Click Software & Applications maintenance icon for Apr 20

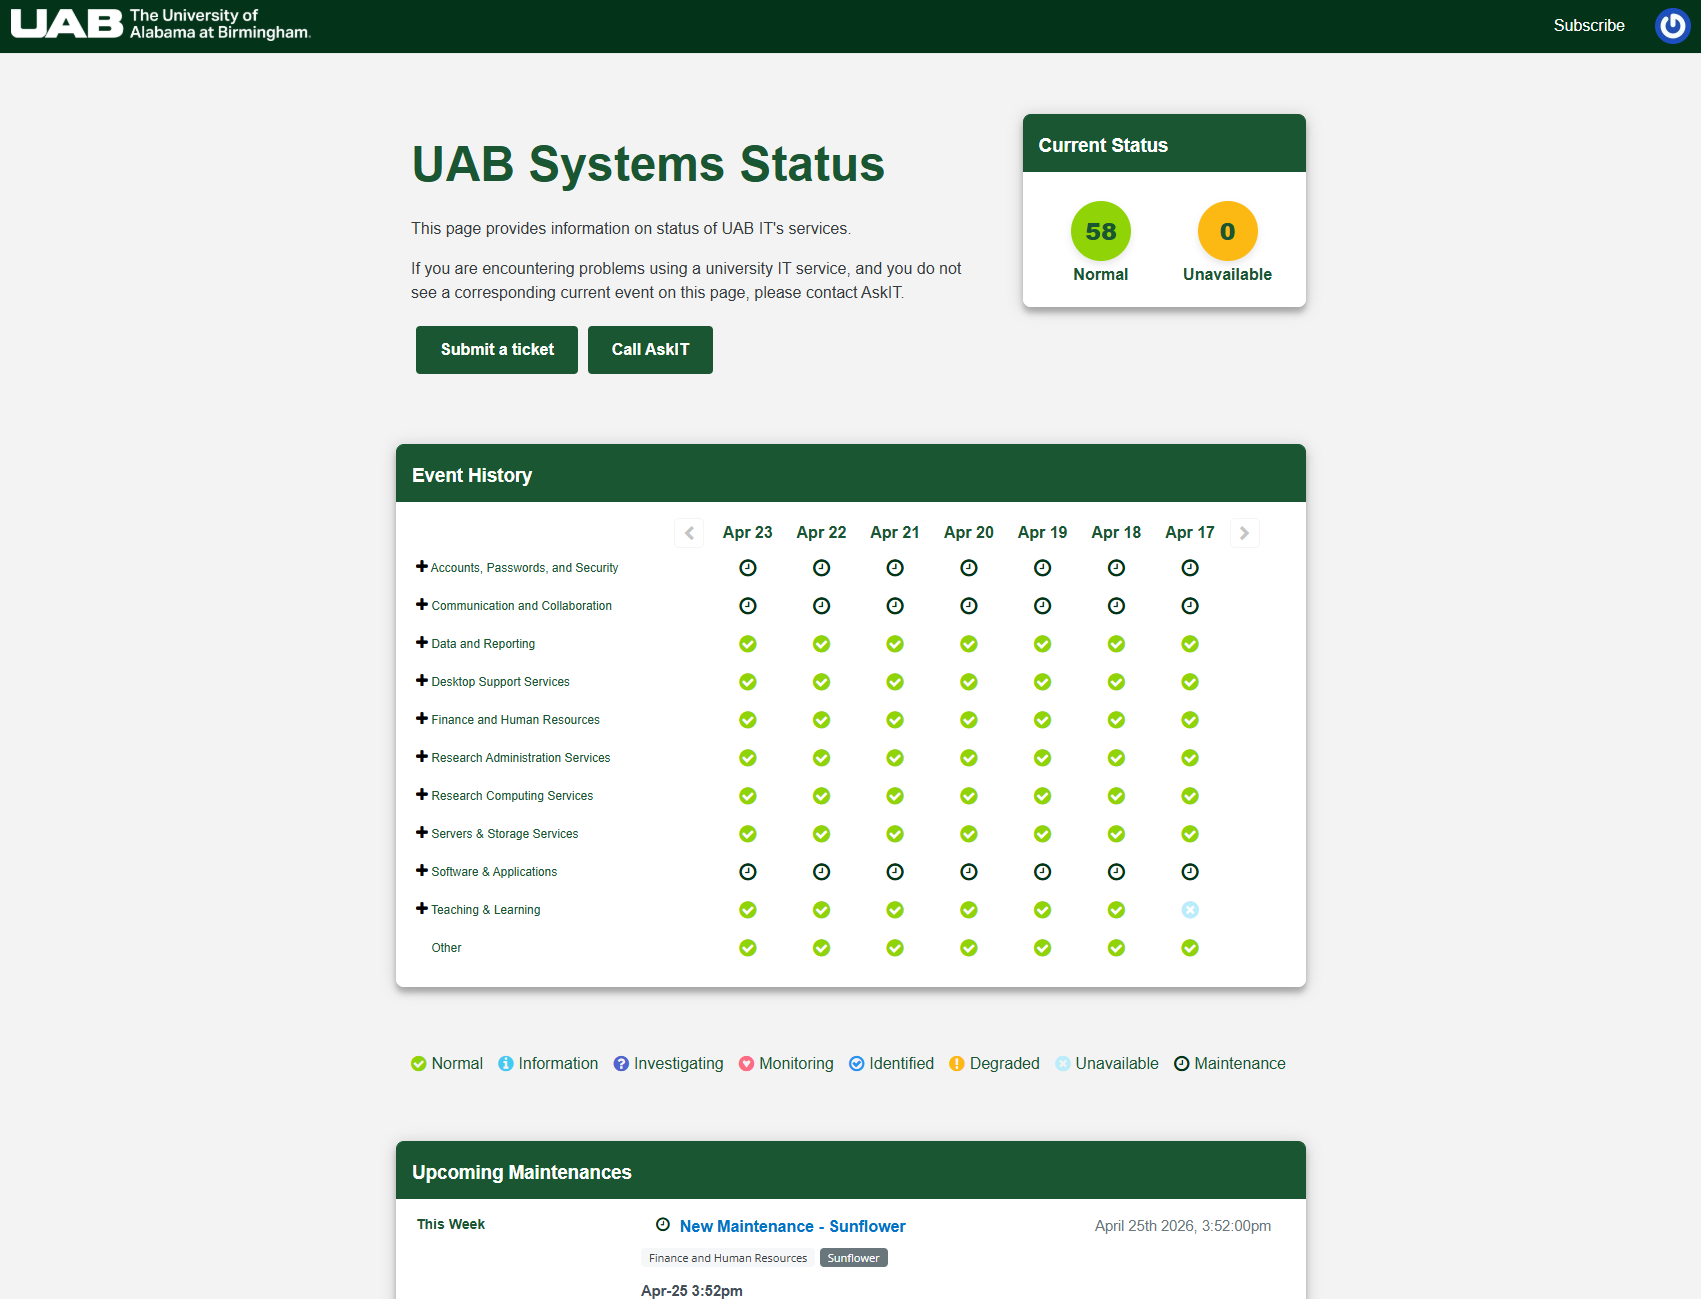coord(969,872)
